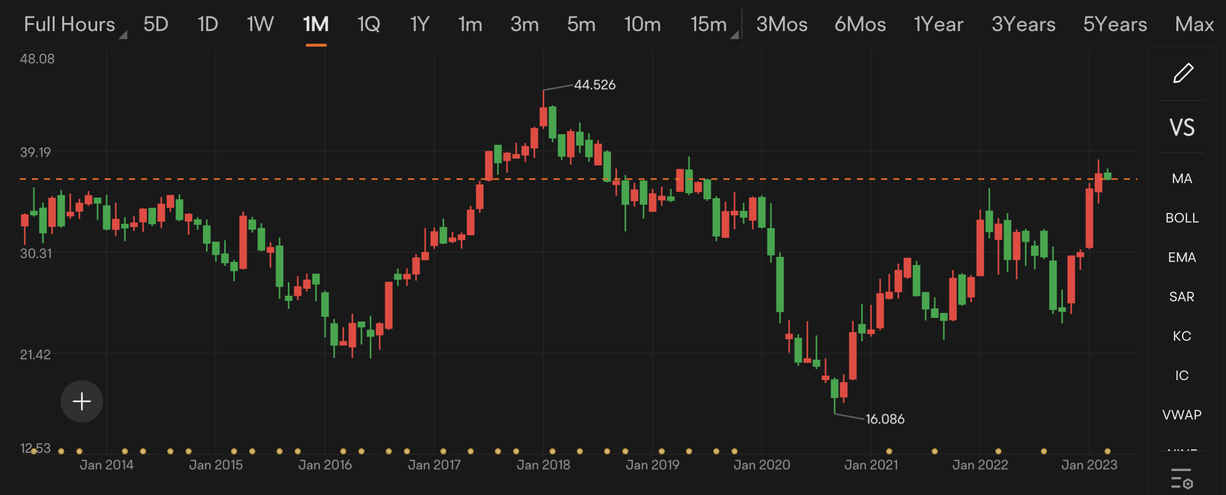This screenshot has height=495, width=1226.
Task: Click the Jan 2014 date label
Action: point(106,465)
